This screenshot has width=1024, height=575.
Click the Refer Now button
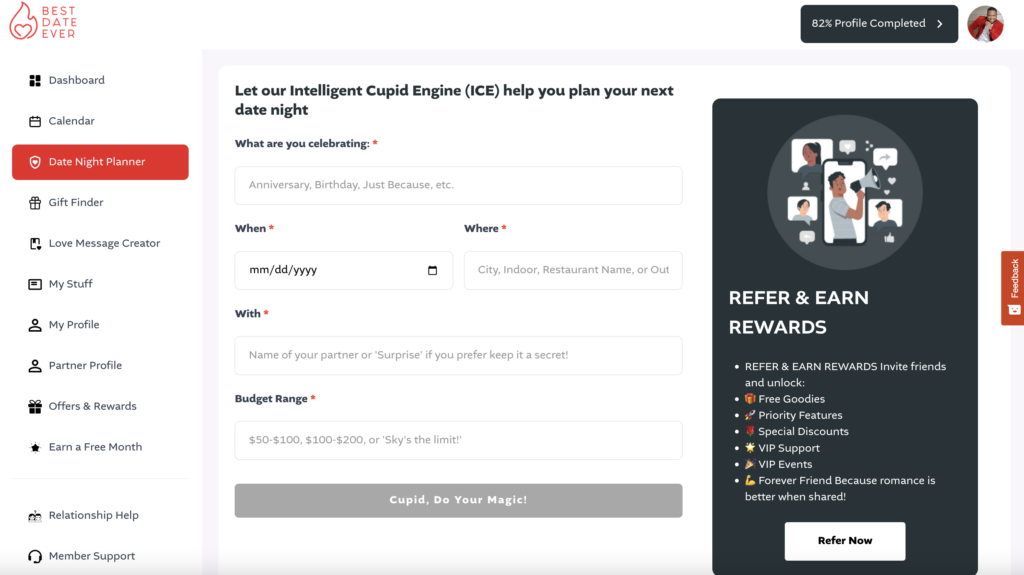click(x=845, y=541)
